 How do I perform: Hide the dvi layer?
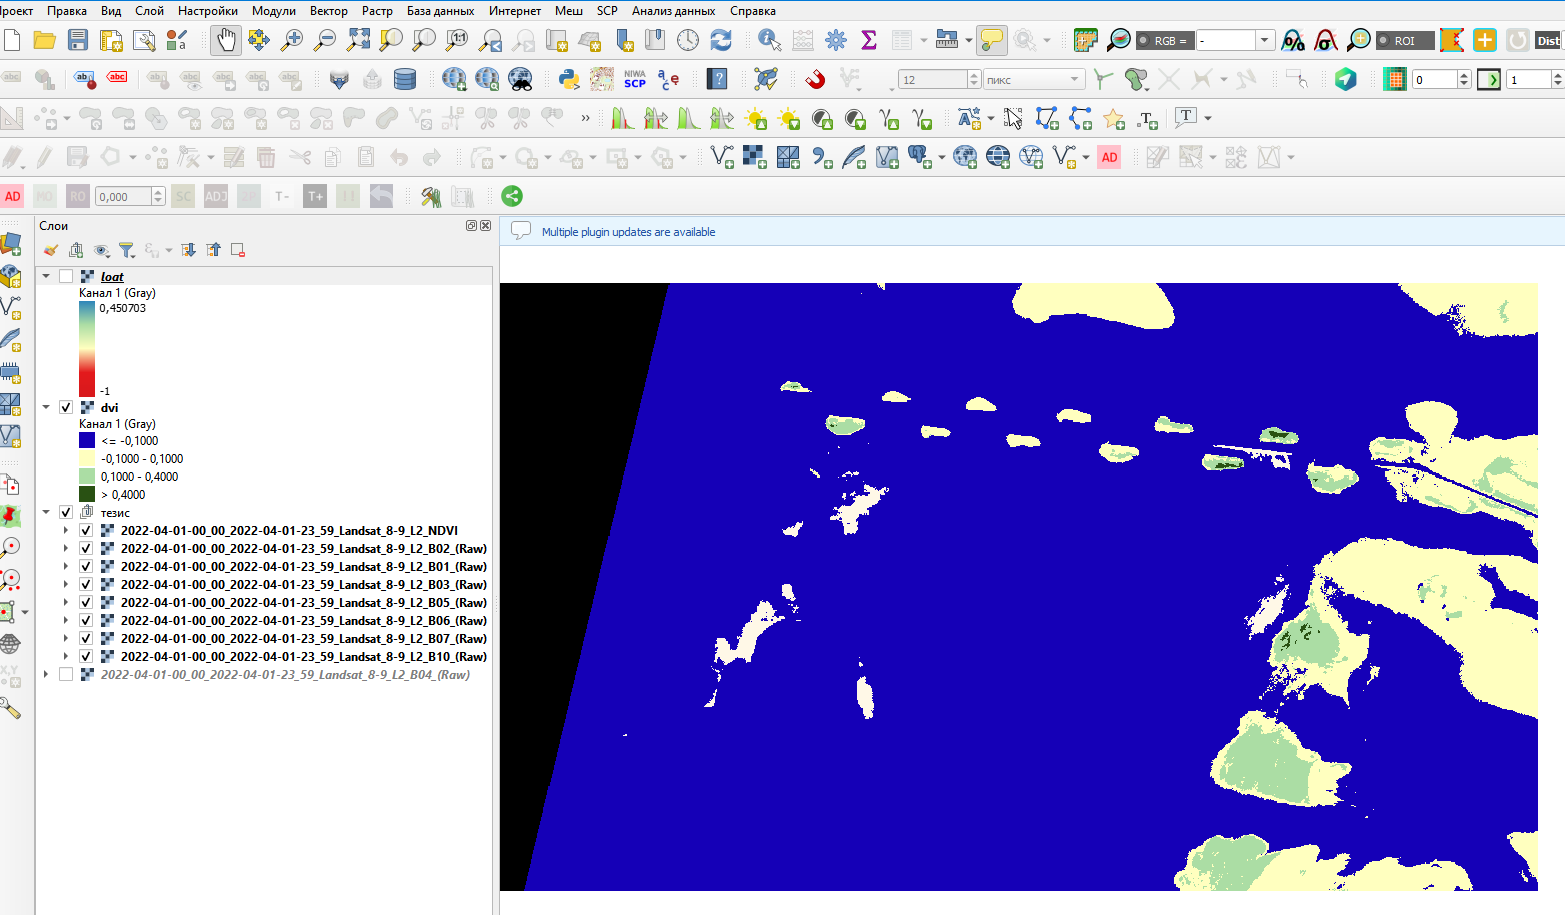click(66, 407)
